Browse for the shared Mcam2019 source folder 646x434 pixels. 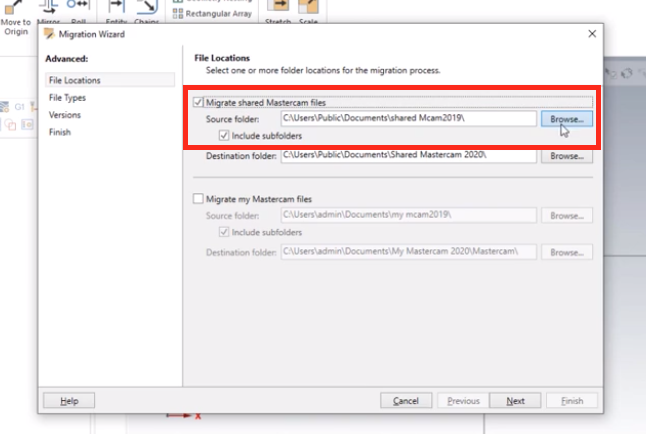pyautogui.click(x=567, y=119)
